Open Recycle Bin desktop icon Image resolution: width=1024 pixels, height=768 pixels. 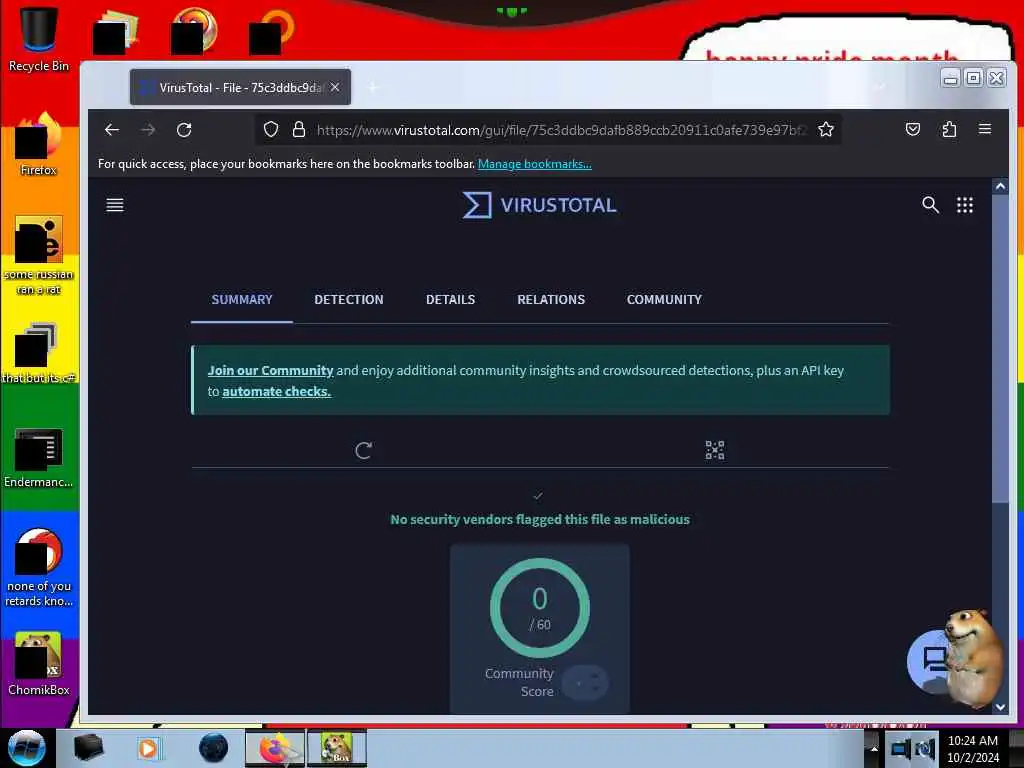coord(39,39)
